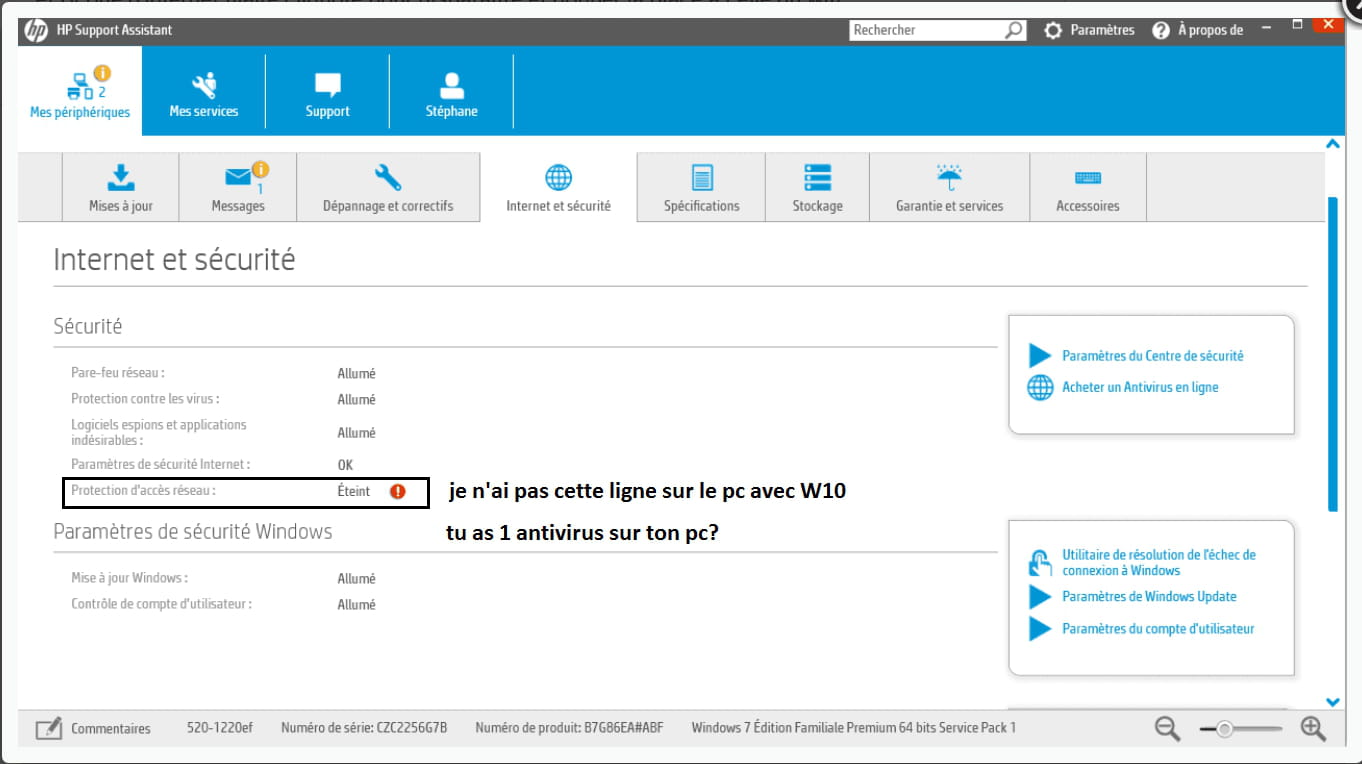Open the Stéphane profile tab
This screenshot has height=764, width=1362.
[451, 94]
